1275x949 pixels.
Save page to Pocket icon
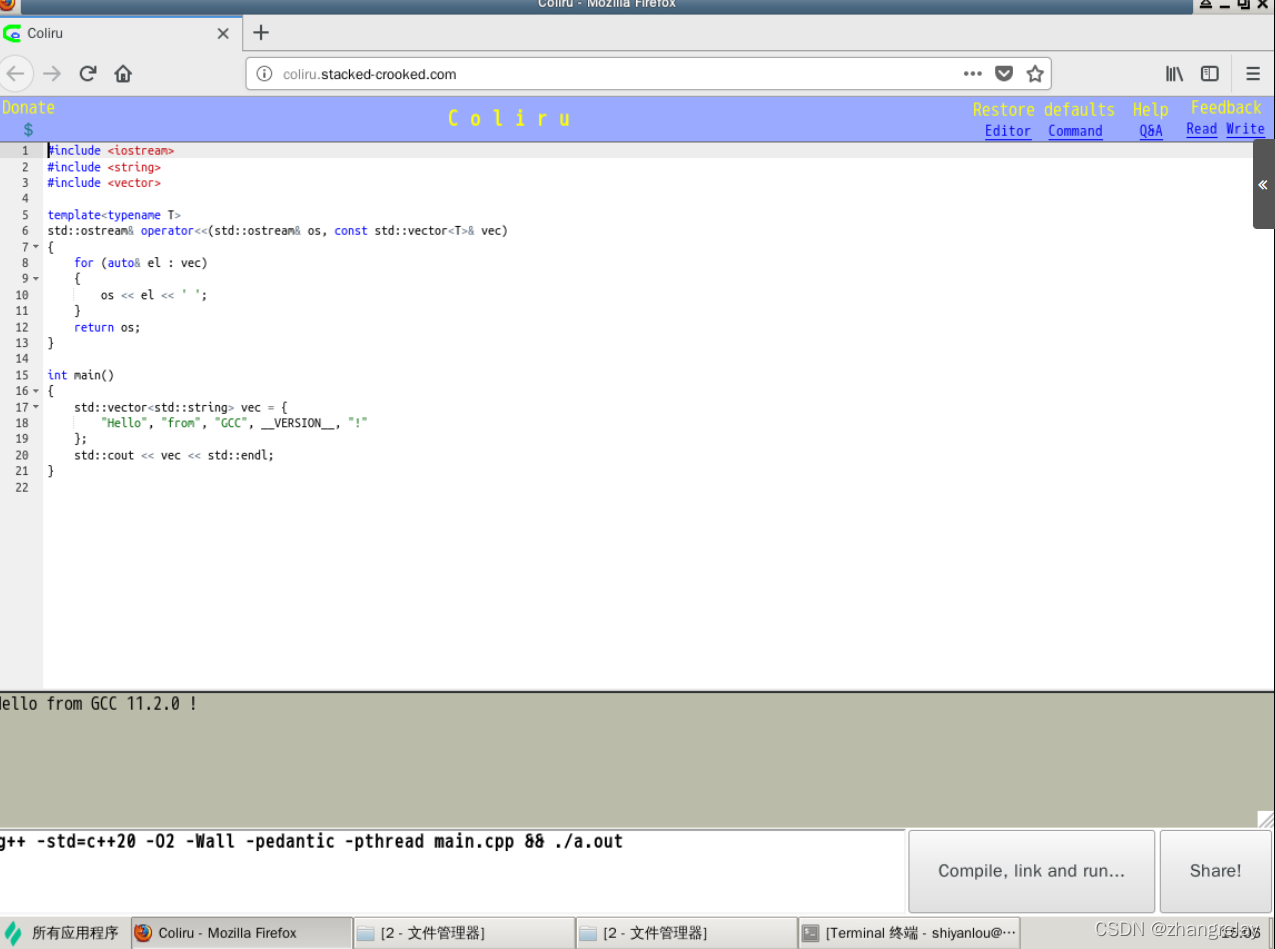pyautogui.click(x=1004, y=74)
